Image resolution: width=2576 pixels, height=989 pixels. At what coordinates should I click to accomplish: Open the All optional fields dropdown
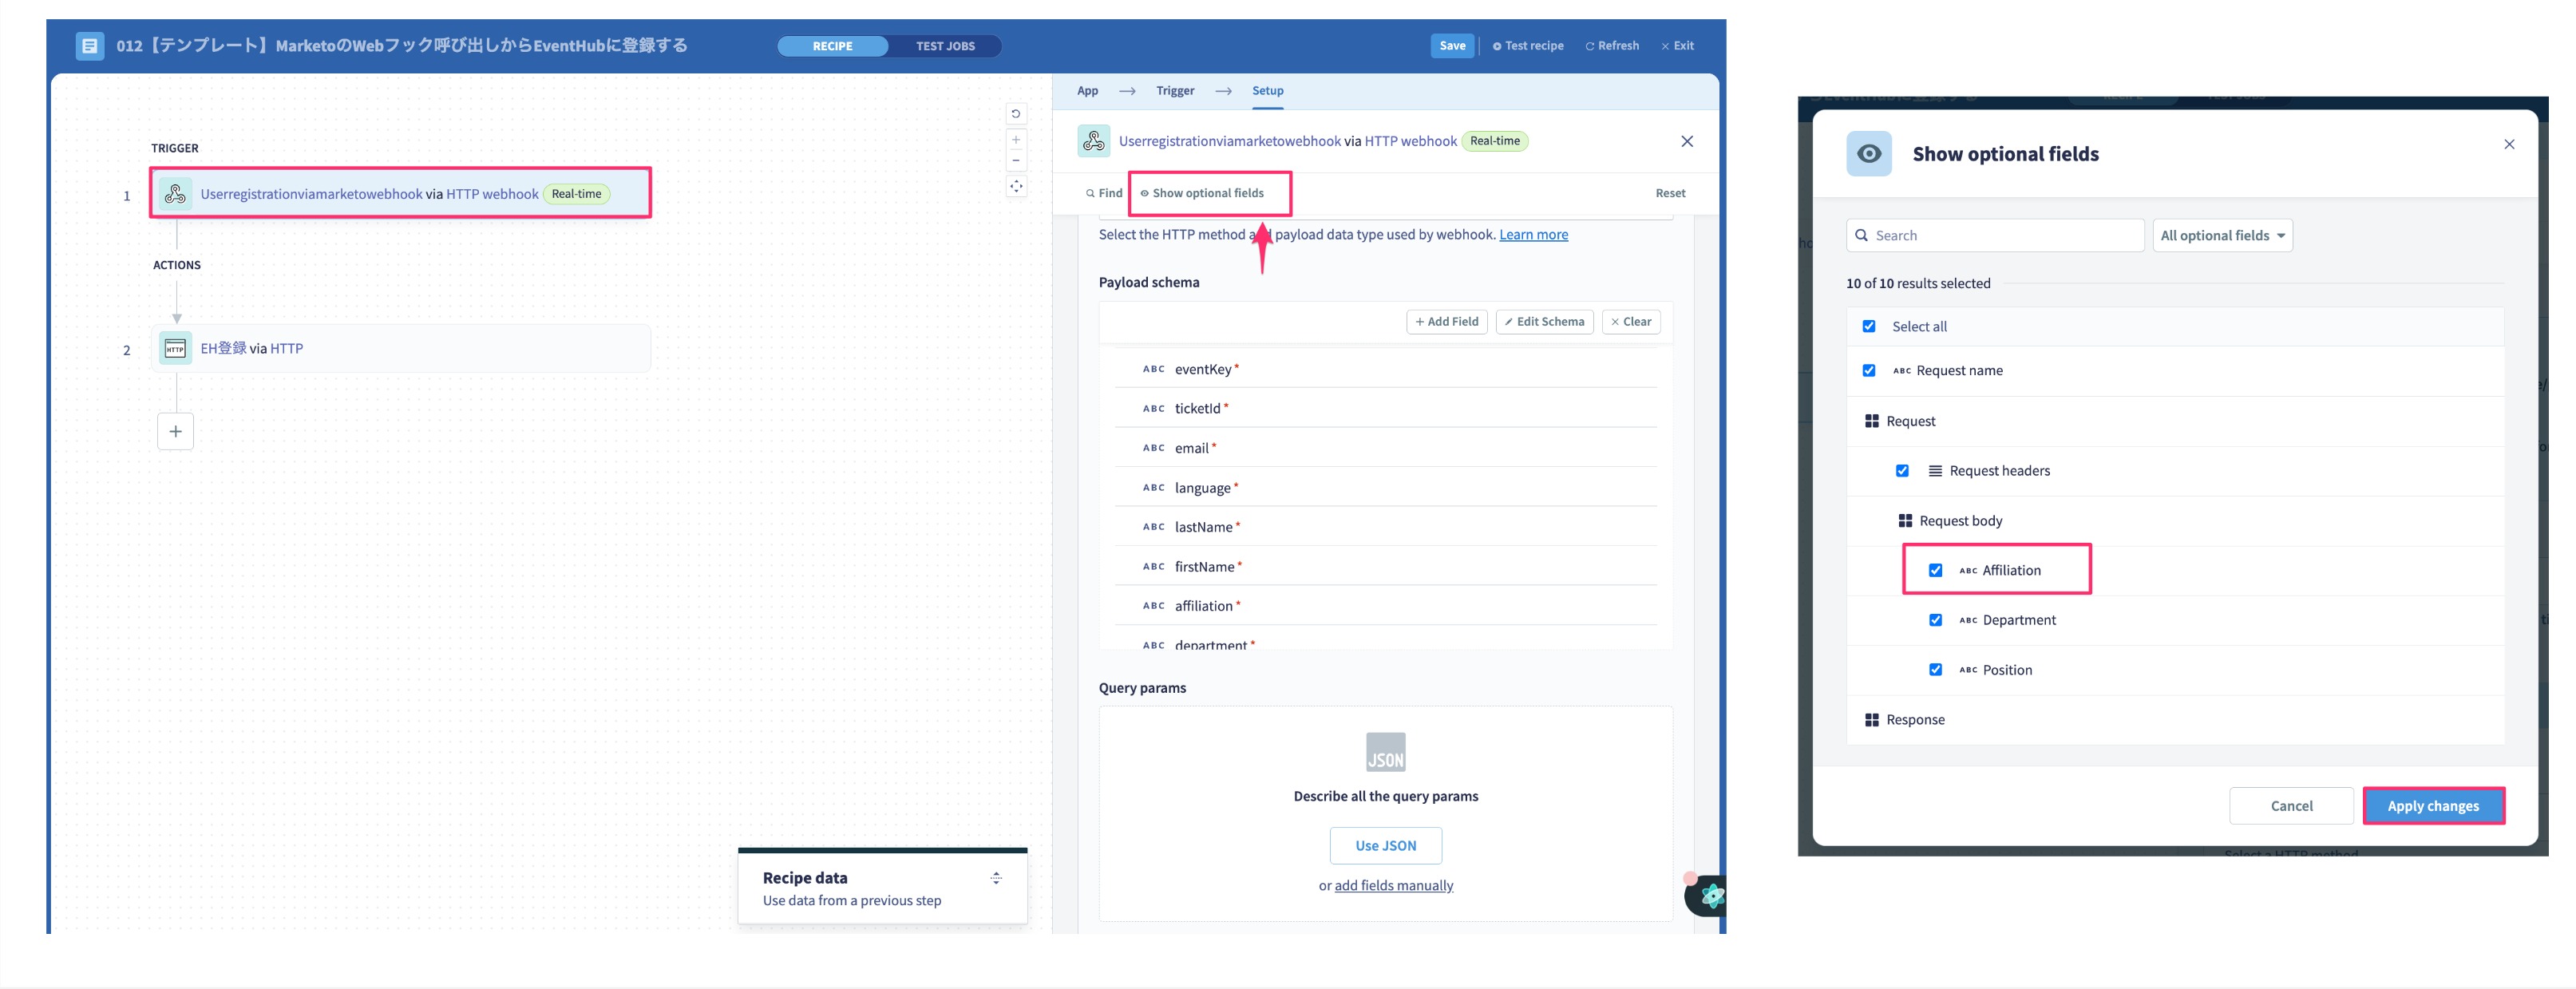2222,236
